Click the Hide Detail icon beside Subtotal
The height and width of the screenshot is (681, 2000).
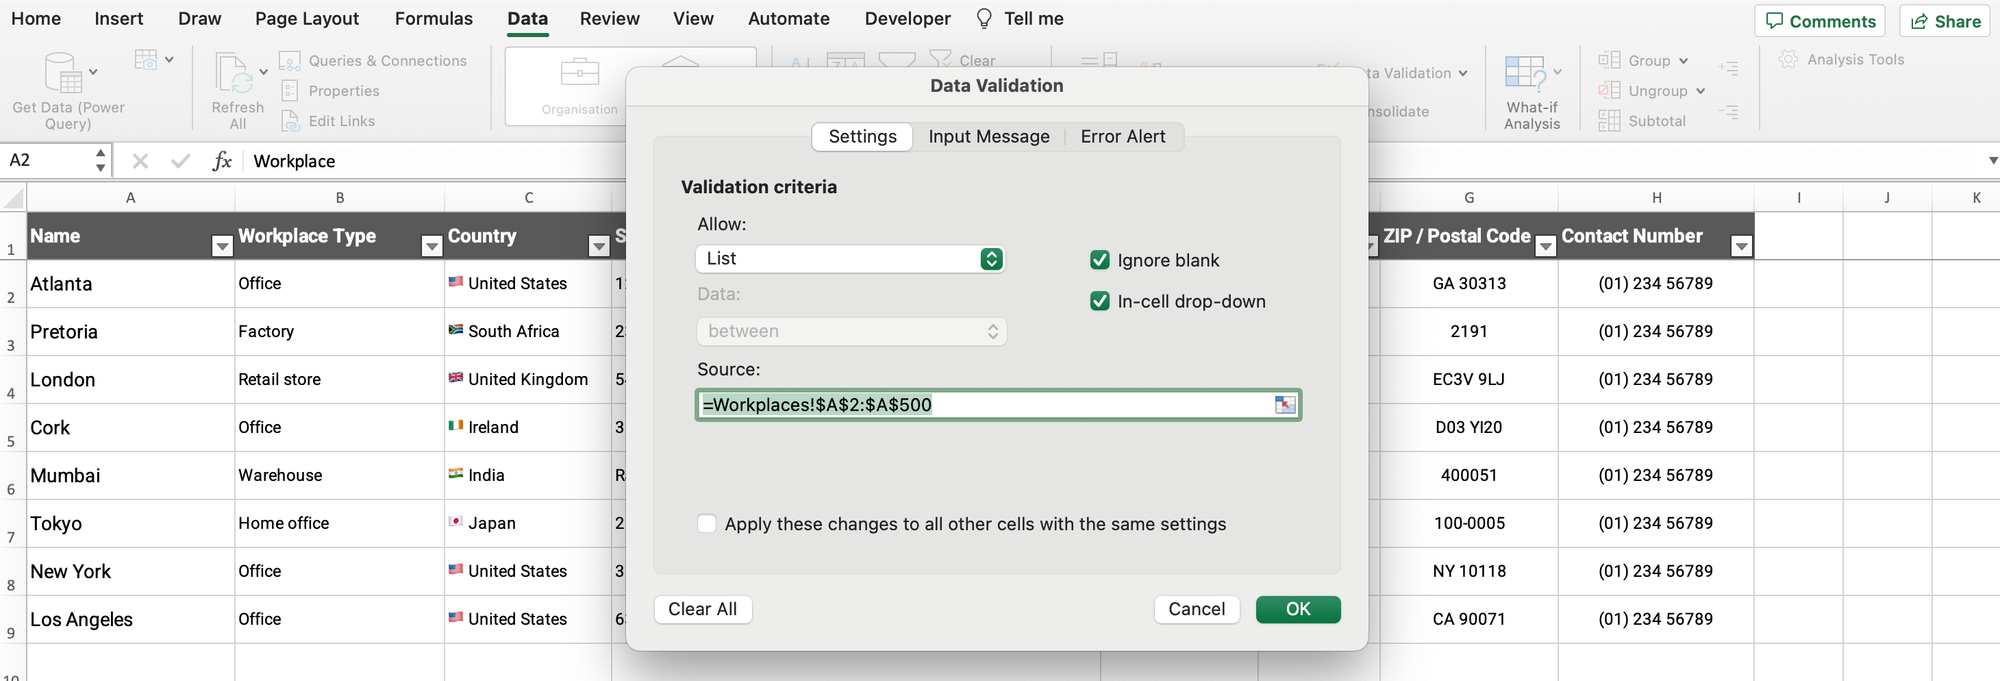[x=1728, y=113]
